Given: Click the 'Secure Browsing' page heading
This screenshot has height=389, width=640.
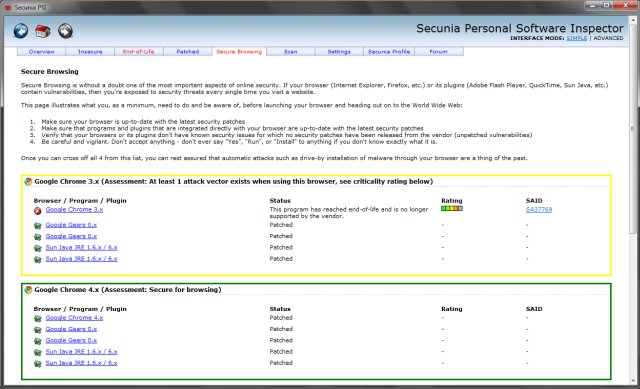Looking at the screenshot, I should tap(50, 71).
